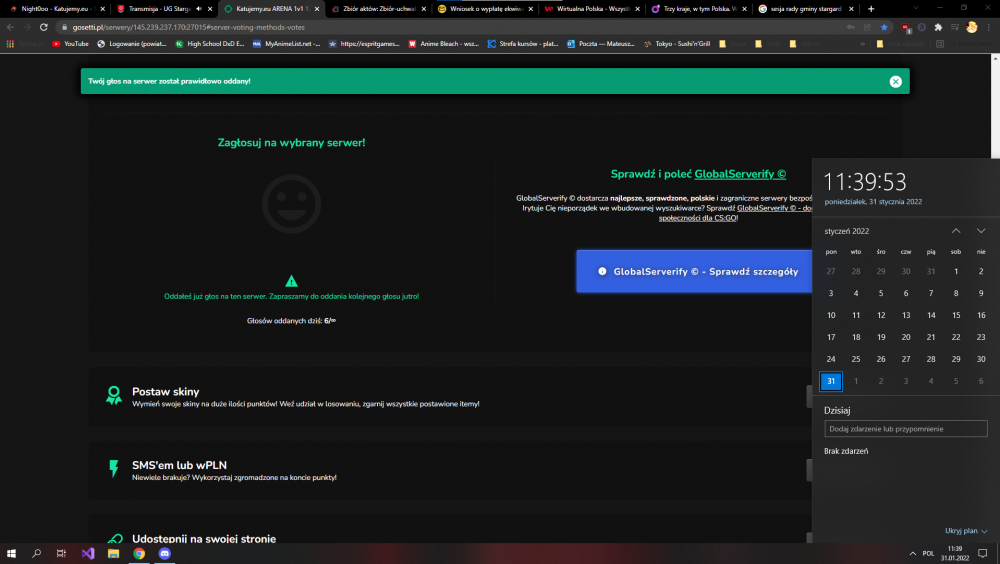Open File Explorer from the taskbar

click(113, 553)
